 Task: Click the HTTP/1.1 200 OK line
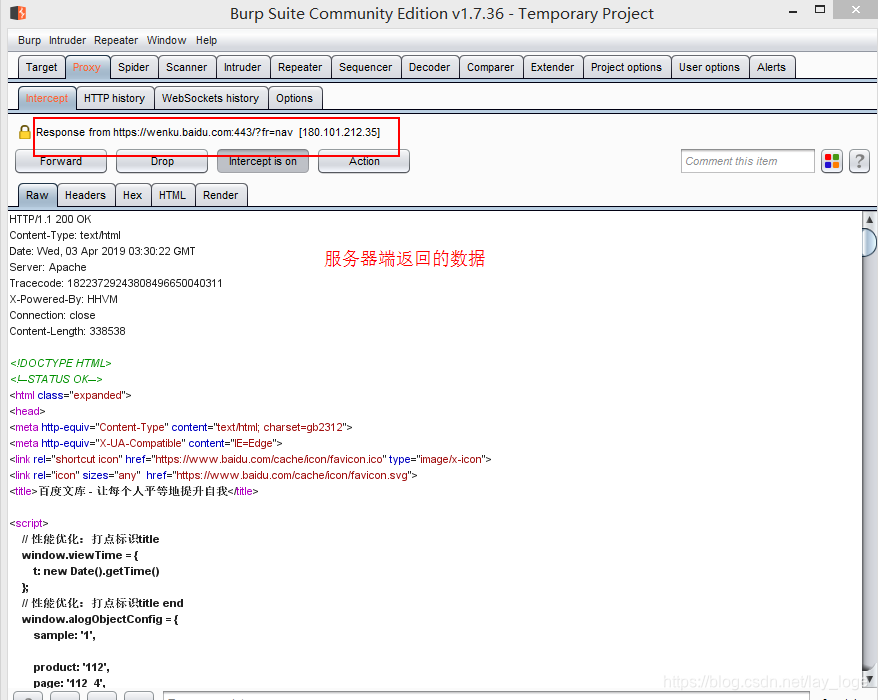point(50,219)
